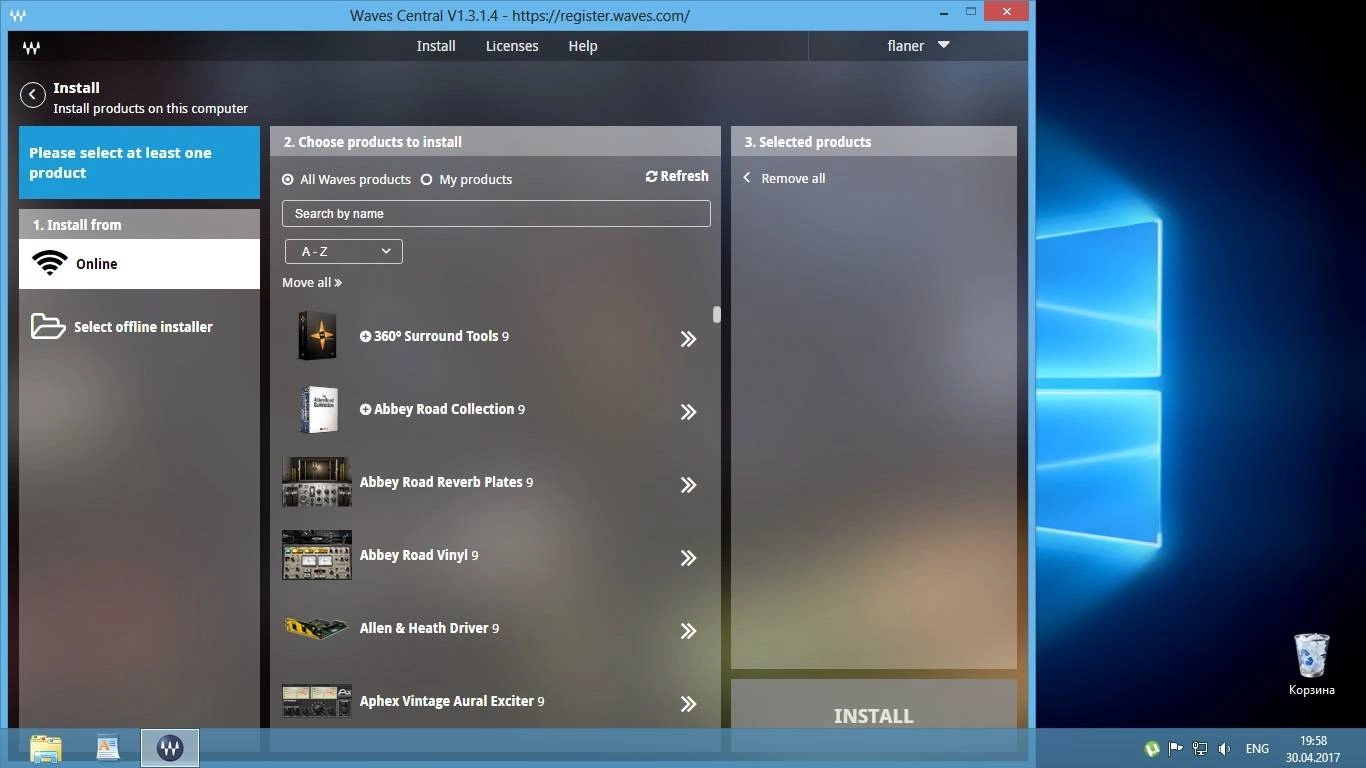Click the Search by name field

(496, 214)
